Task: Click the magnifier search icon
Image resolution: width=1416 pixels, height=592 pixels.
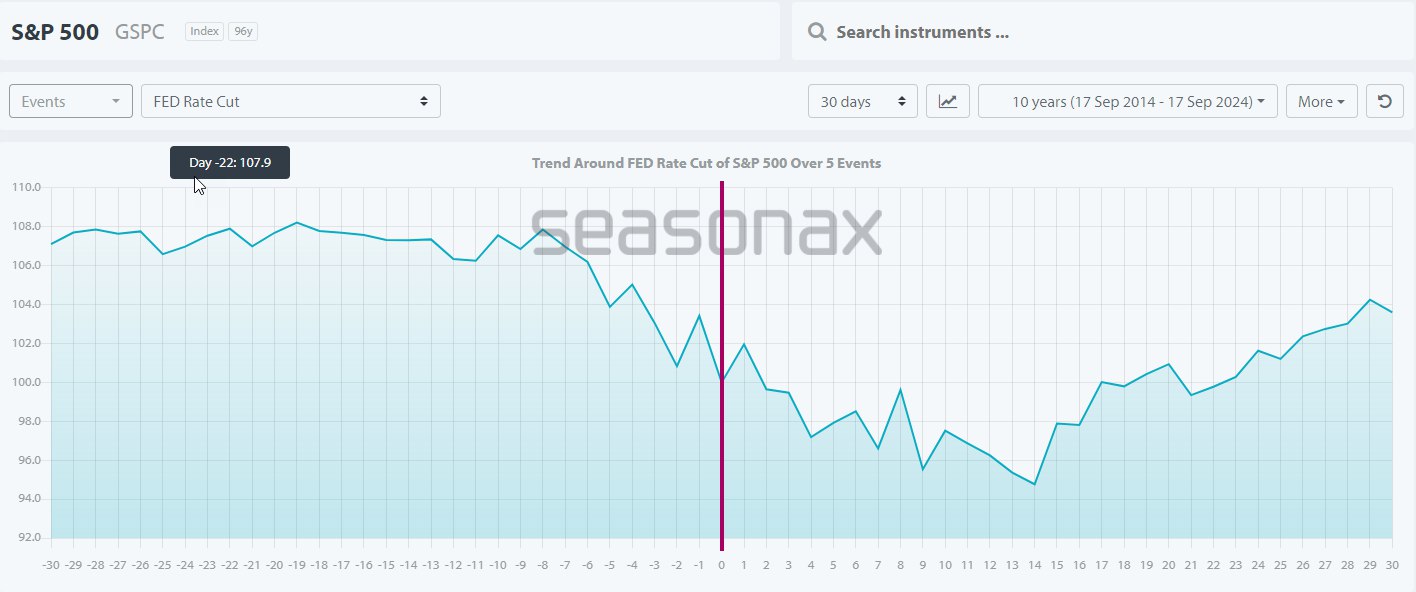Action: pyautogui.click(x=817, y=32)
